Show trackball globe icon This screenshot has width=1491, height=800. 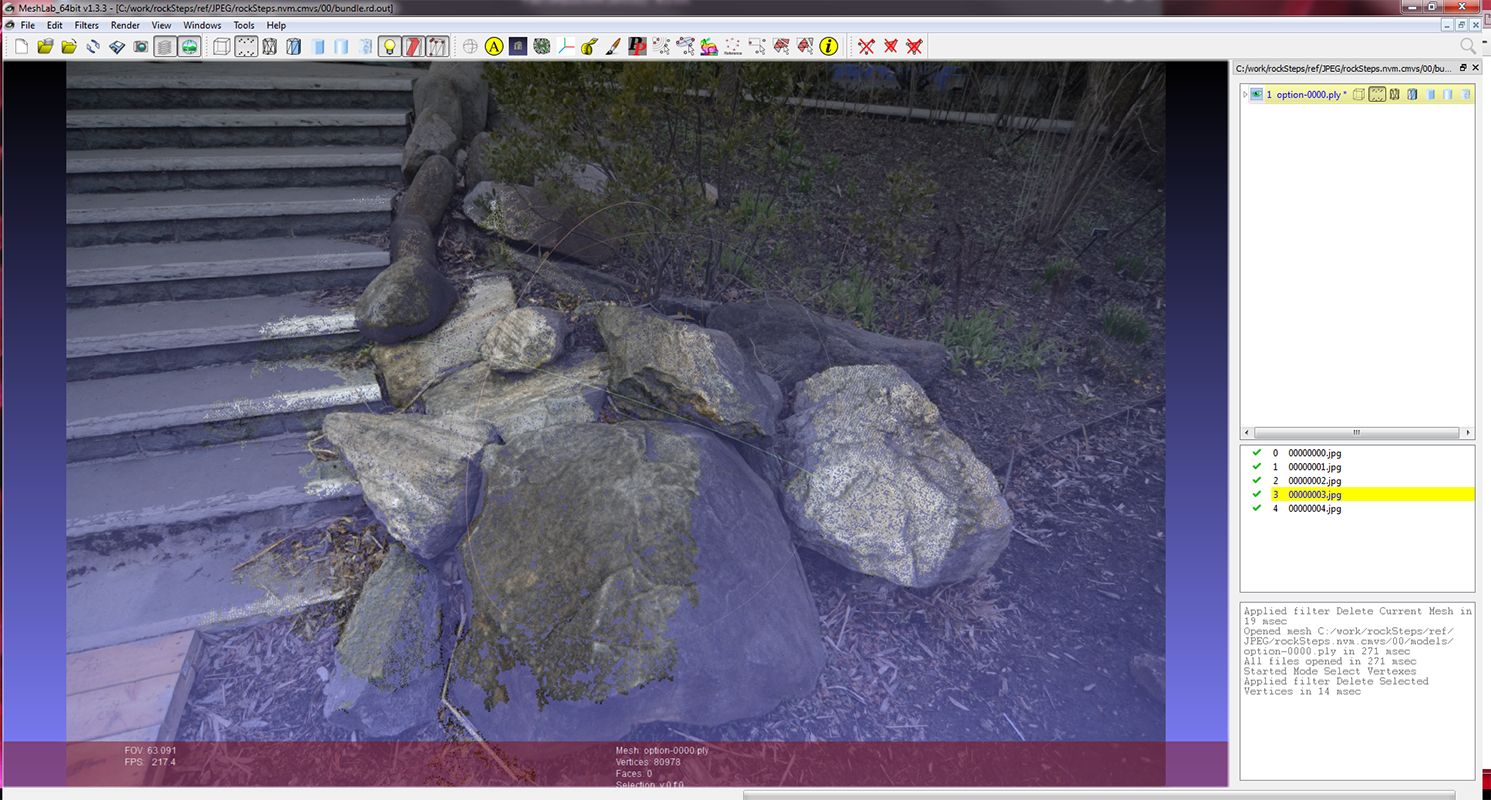pos(470,46)
